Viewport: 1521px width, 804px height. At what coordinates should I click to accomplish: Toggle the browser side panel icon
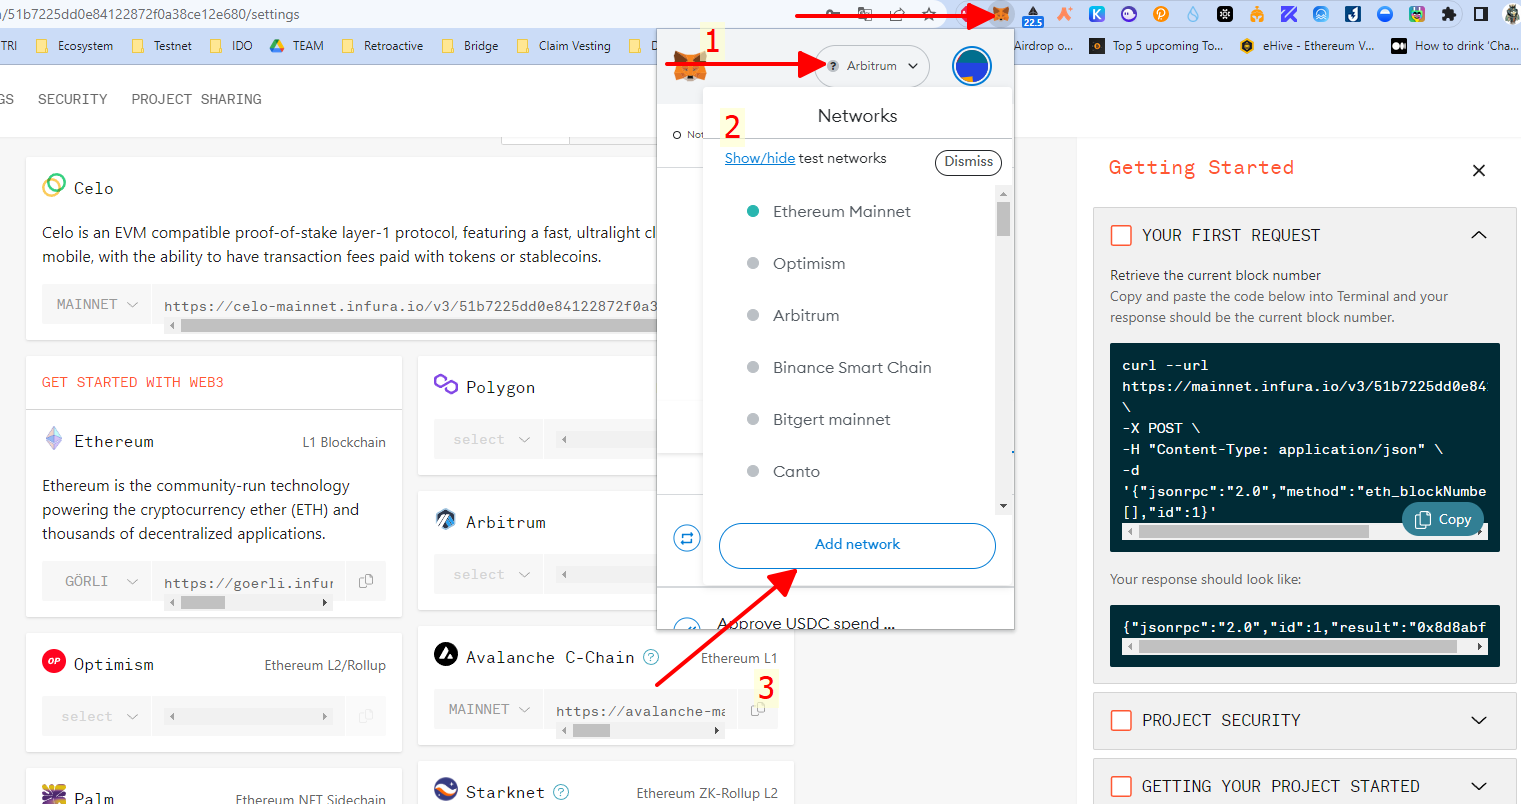(x=1481, y=14)
